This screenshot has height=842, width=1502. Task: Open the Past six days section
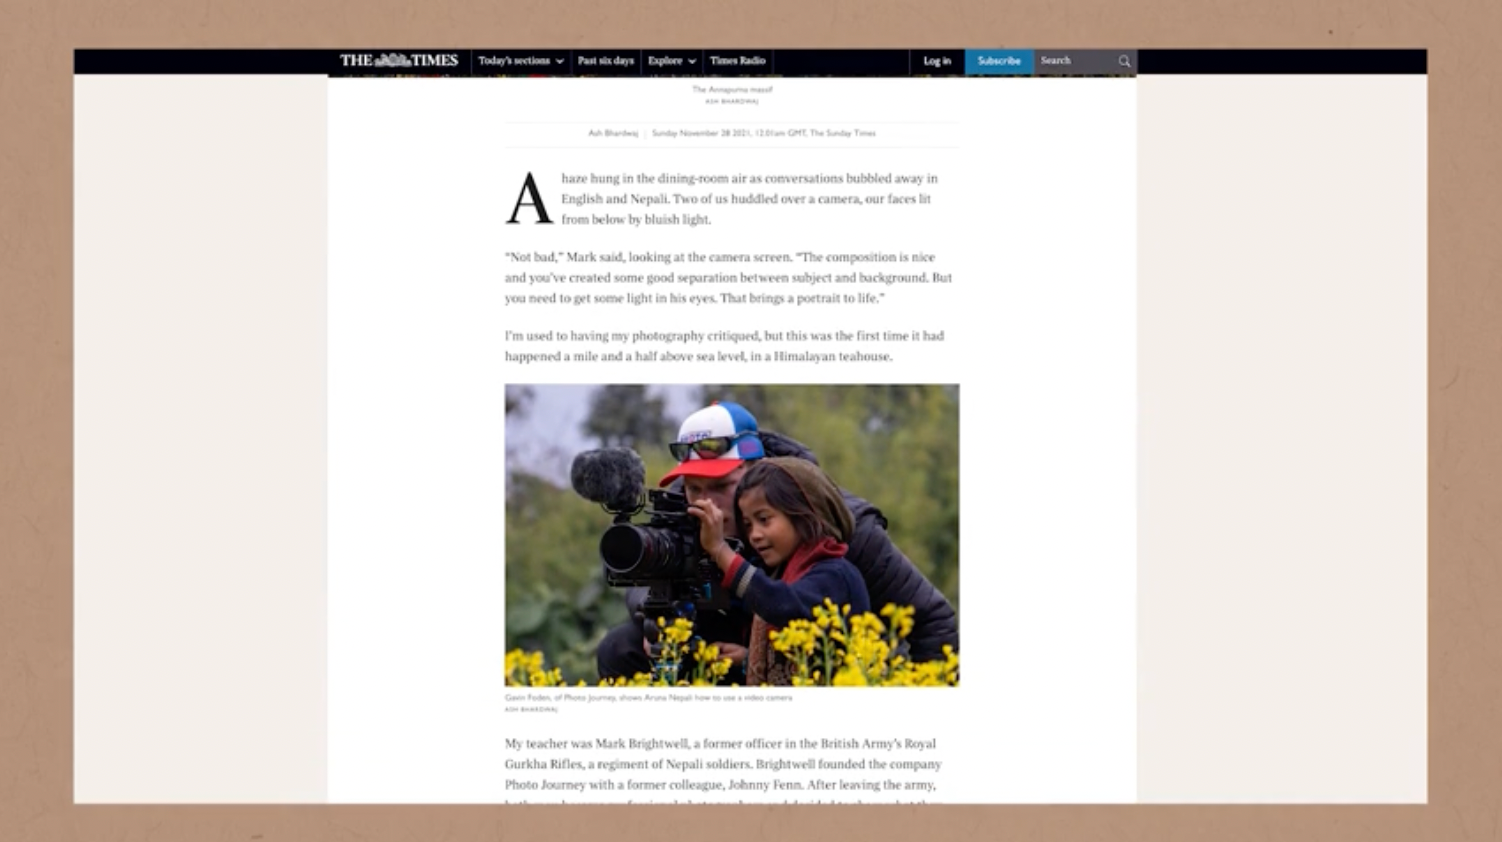click(606, 61)
